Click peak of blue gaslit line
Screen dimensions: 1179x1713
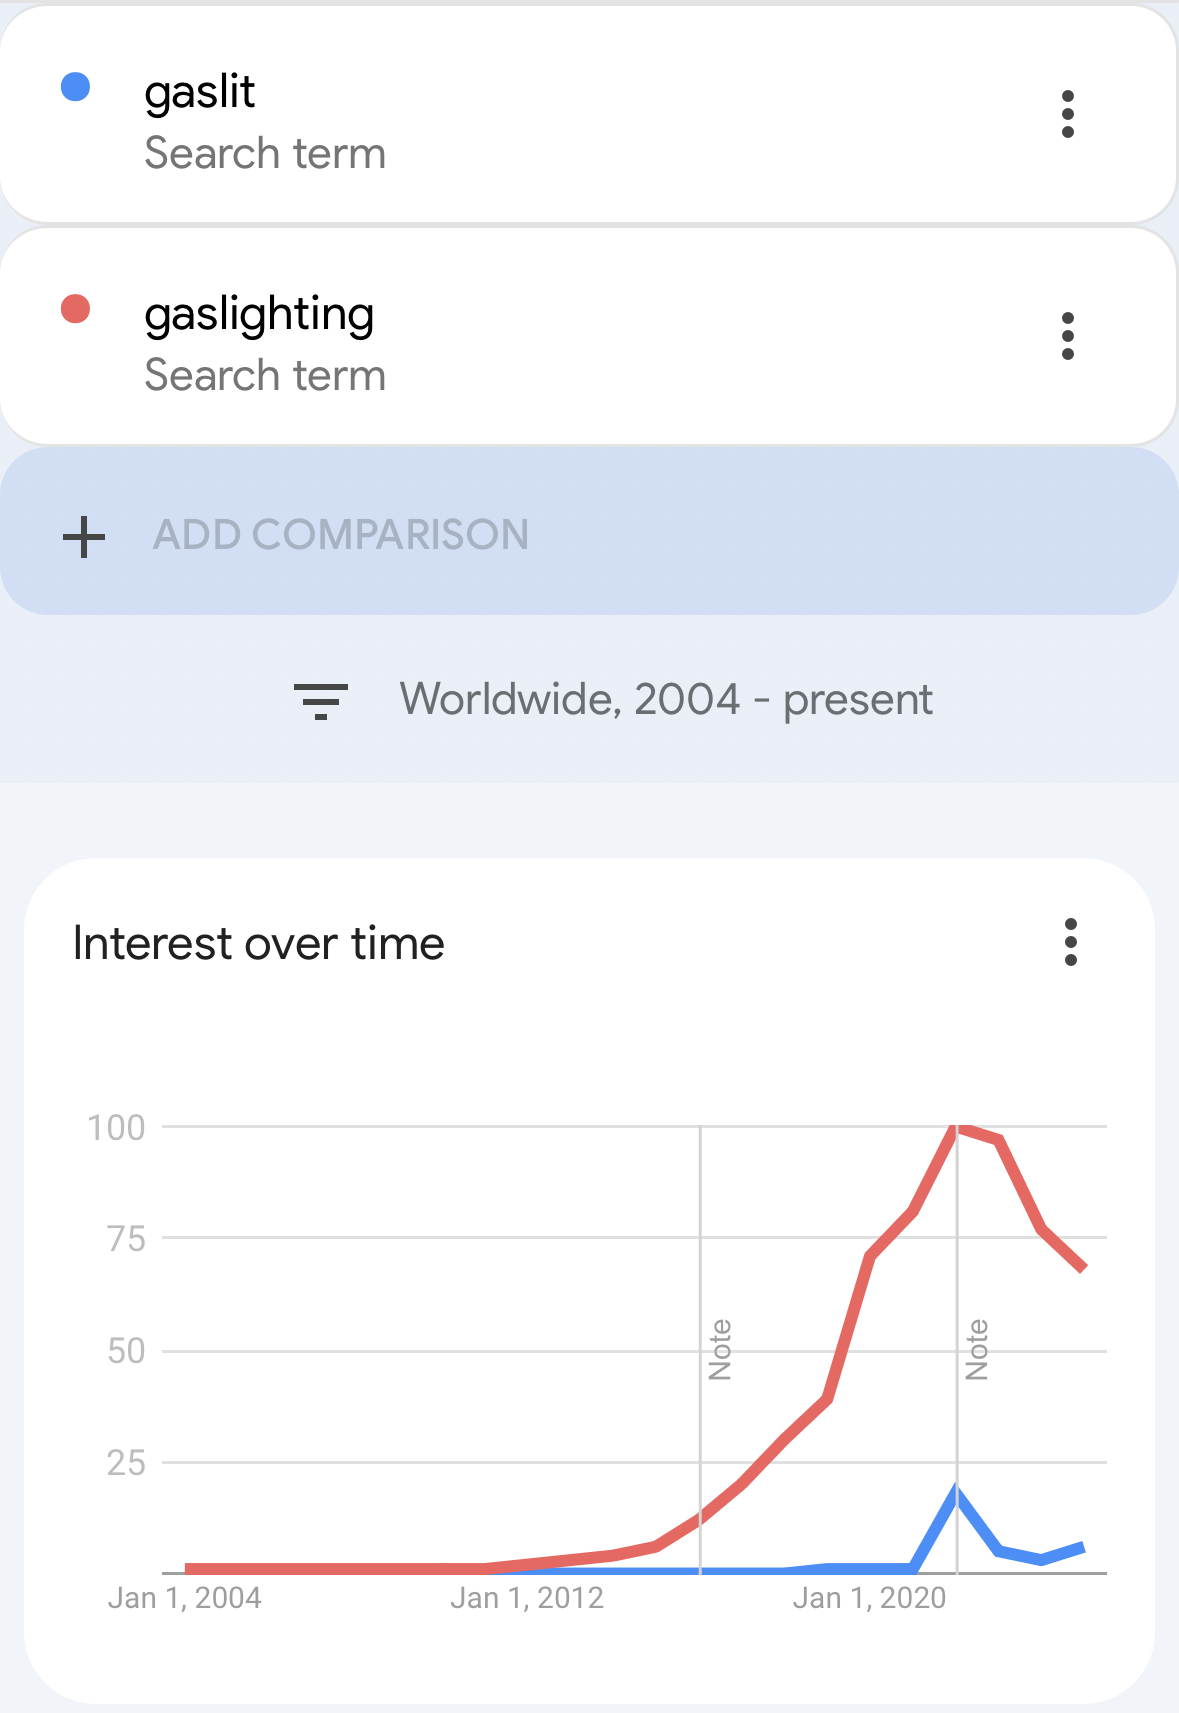(957, 1491)
